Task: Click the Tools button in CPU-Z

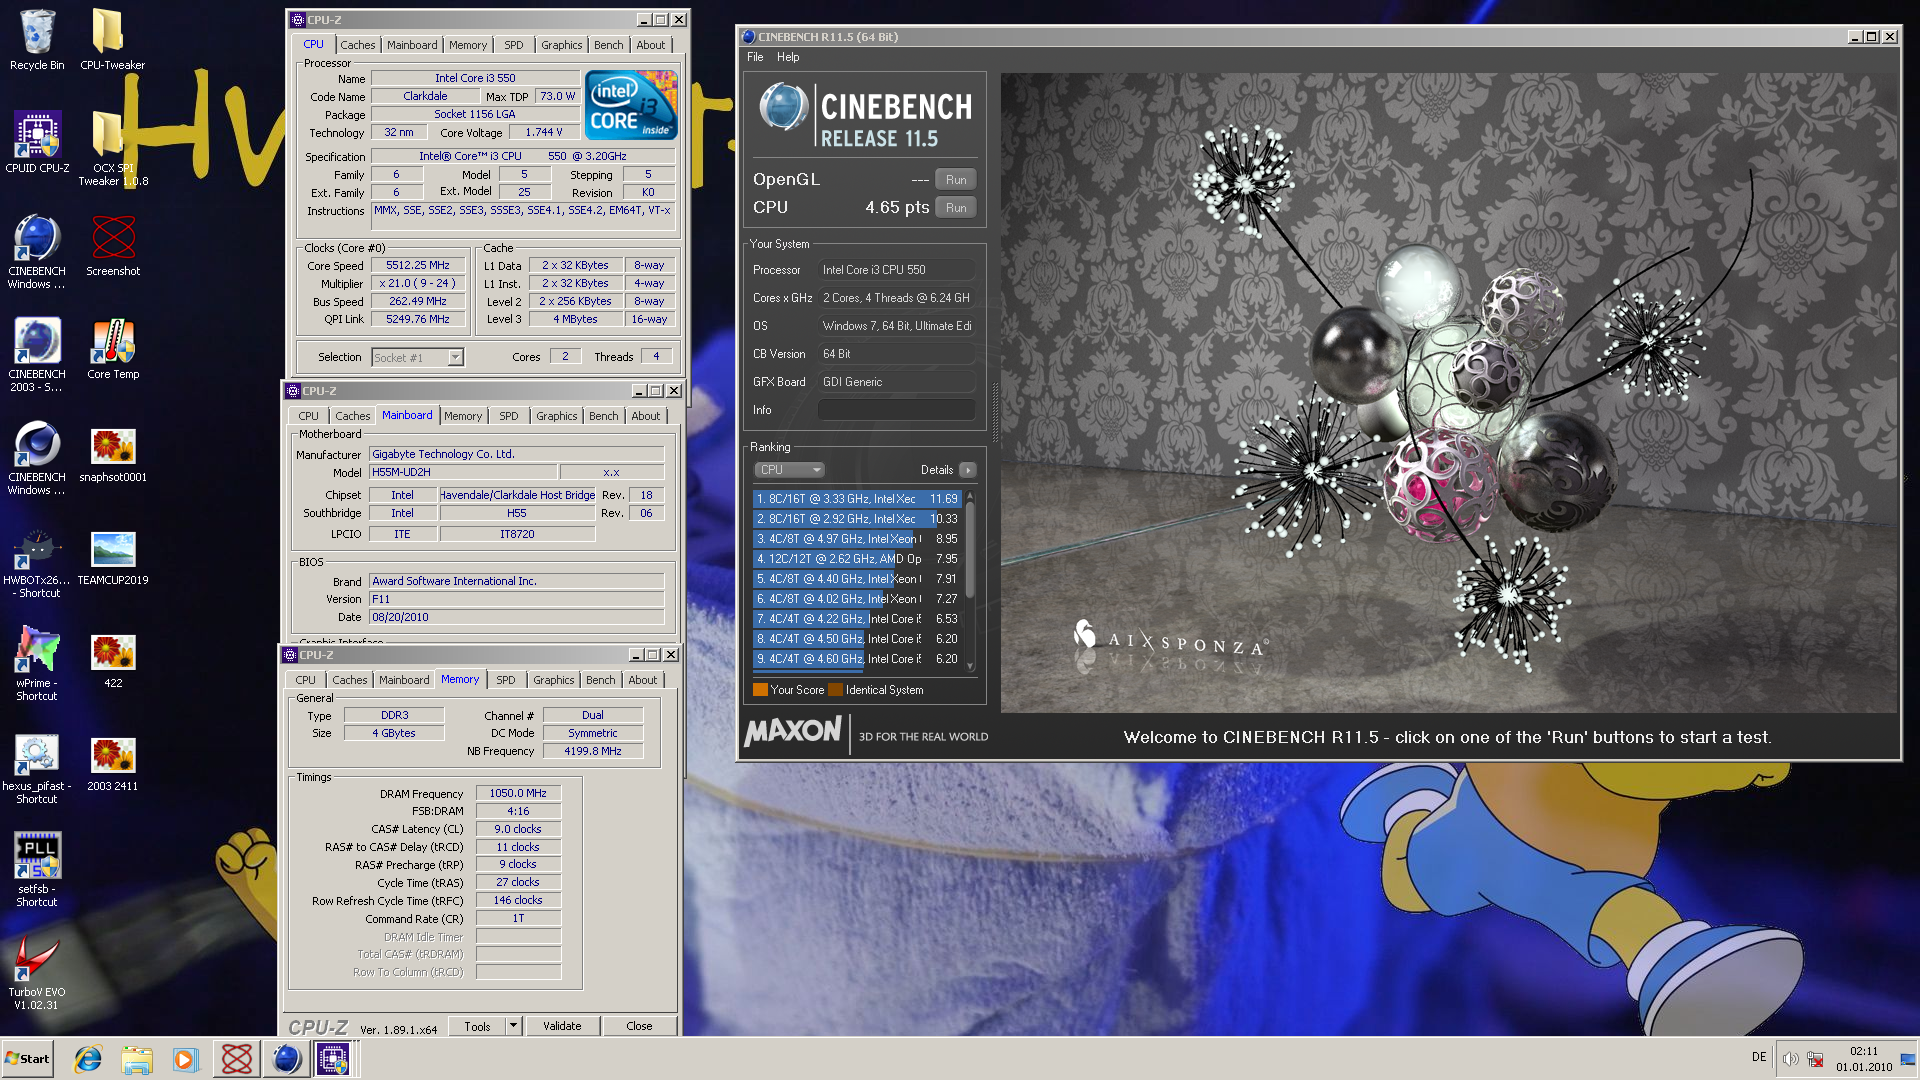Action: (x=477, y=1026)
